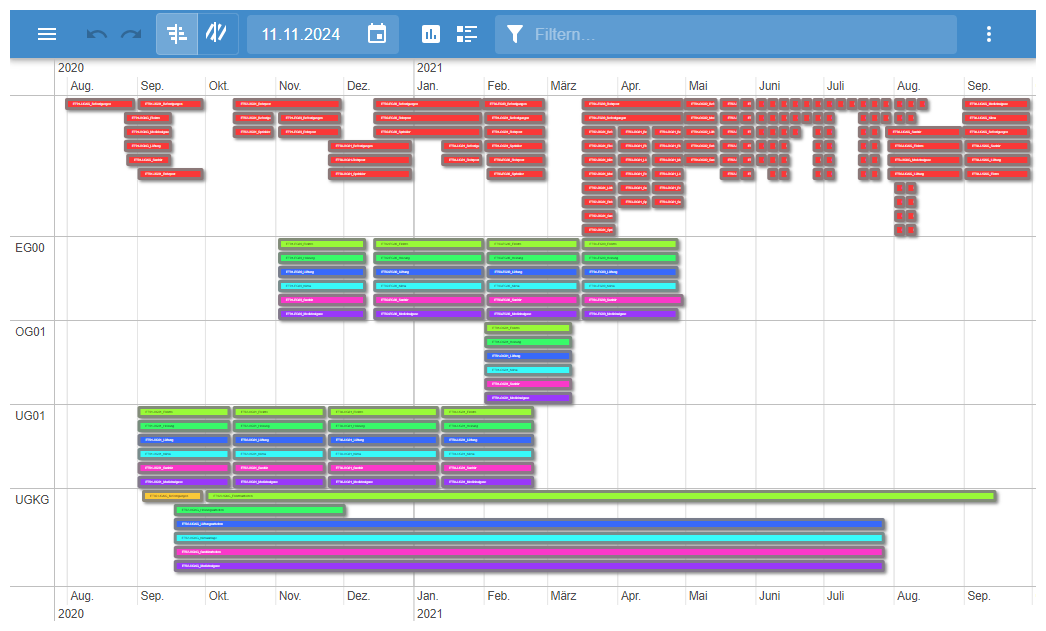The width and height of the screenshot is (1046, 631).
Task: Click the magenta bar in OG01 row
Action: click(528, 384)
